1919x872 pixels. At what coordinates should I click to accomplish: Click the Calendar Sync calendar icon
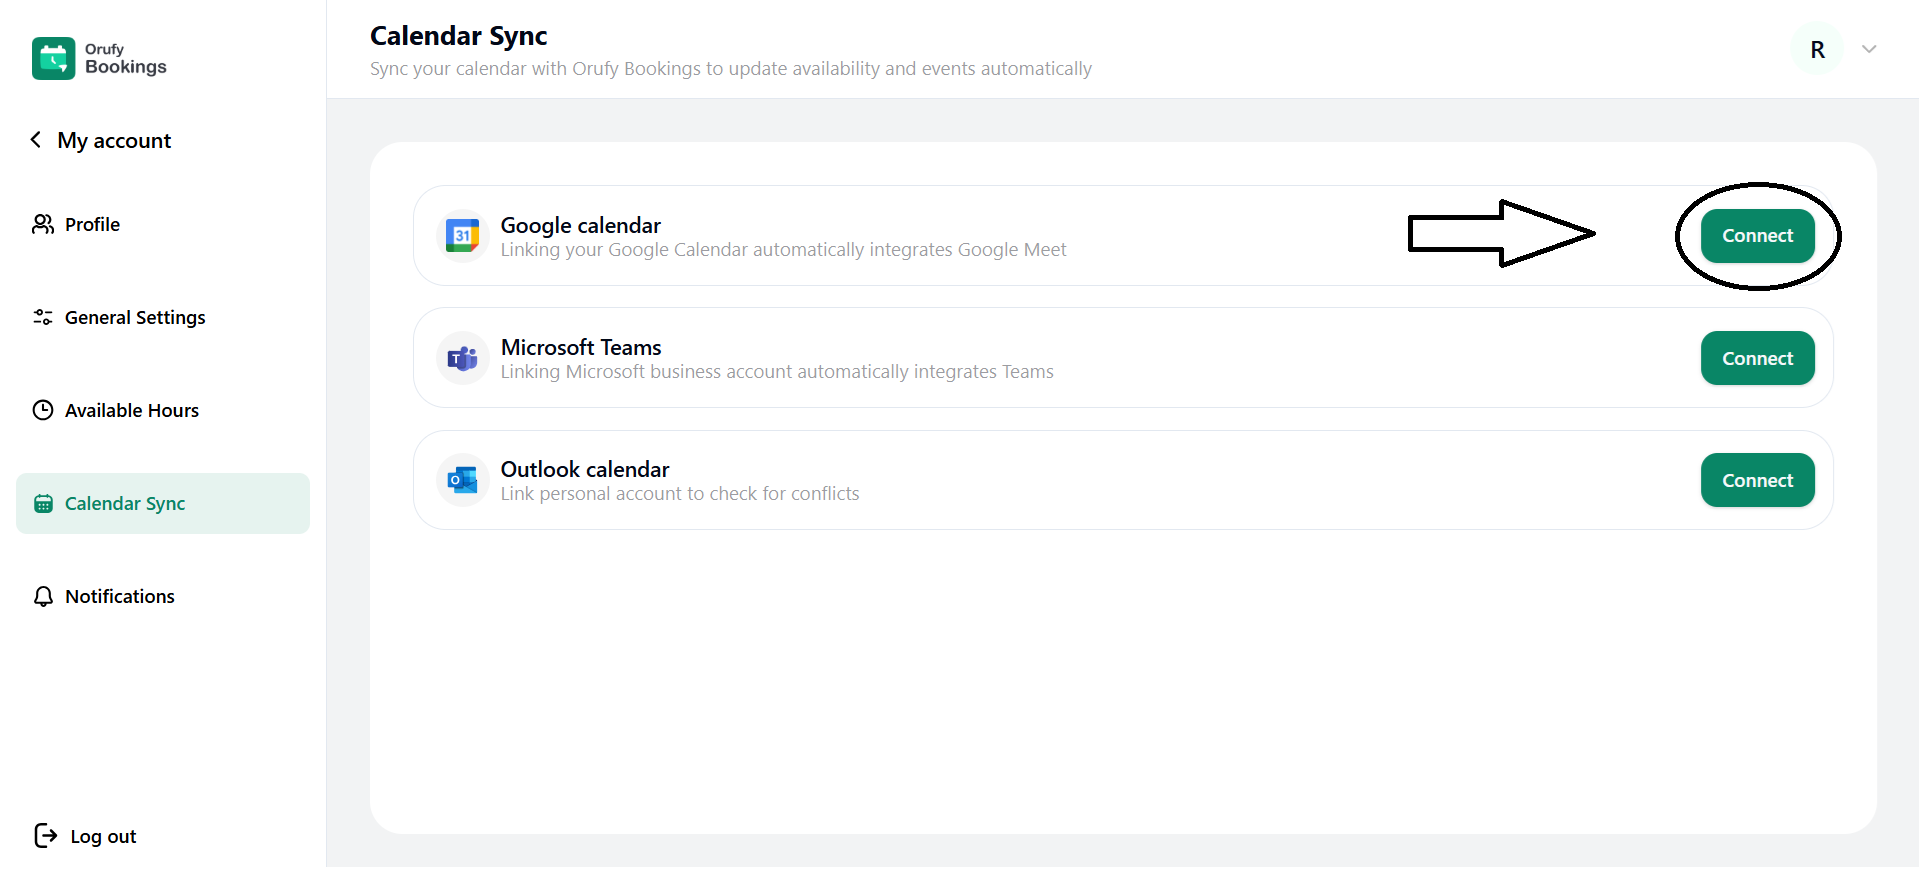[43, 504]
